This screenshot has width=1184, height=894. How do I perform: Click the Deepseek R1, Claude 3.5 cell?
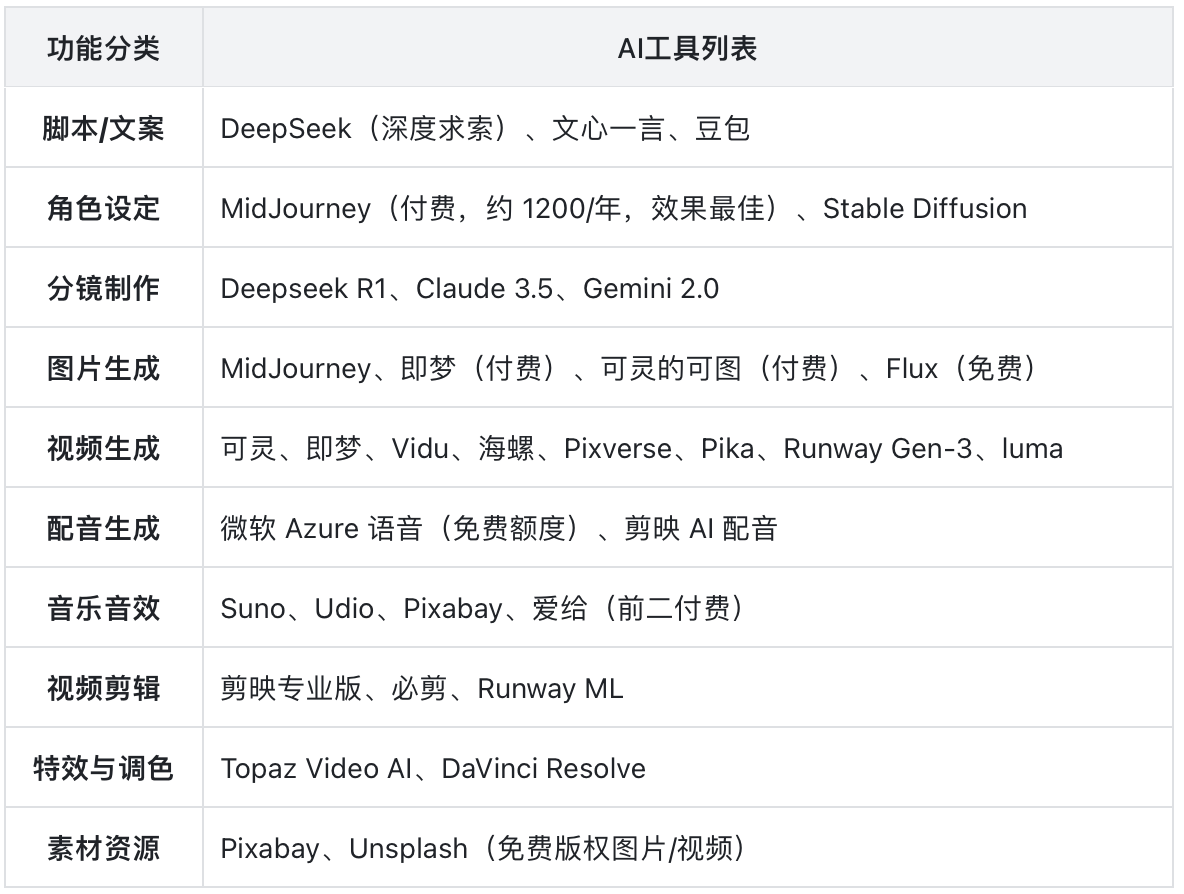[469, 289]
